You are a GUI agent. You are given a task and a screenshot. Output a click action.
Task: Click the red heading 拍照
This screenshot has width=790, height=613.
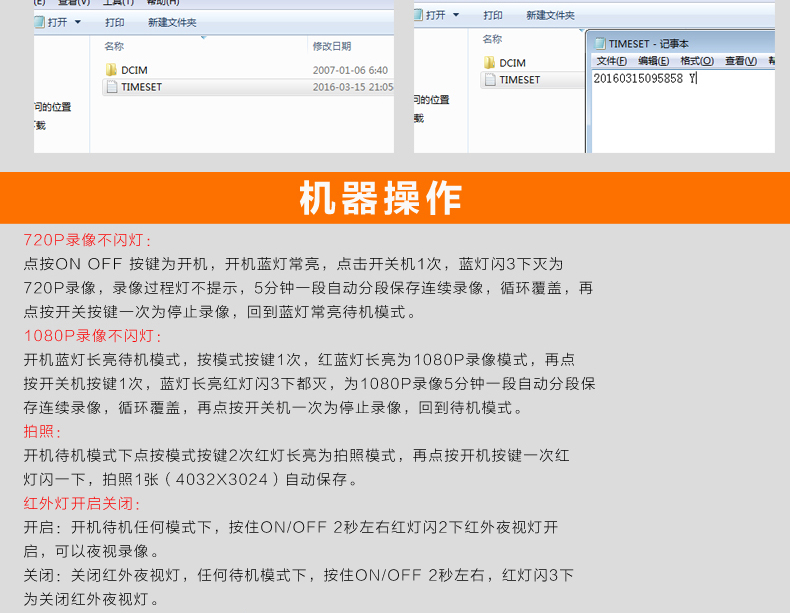[42, 431]
